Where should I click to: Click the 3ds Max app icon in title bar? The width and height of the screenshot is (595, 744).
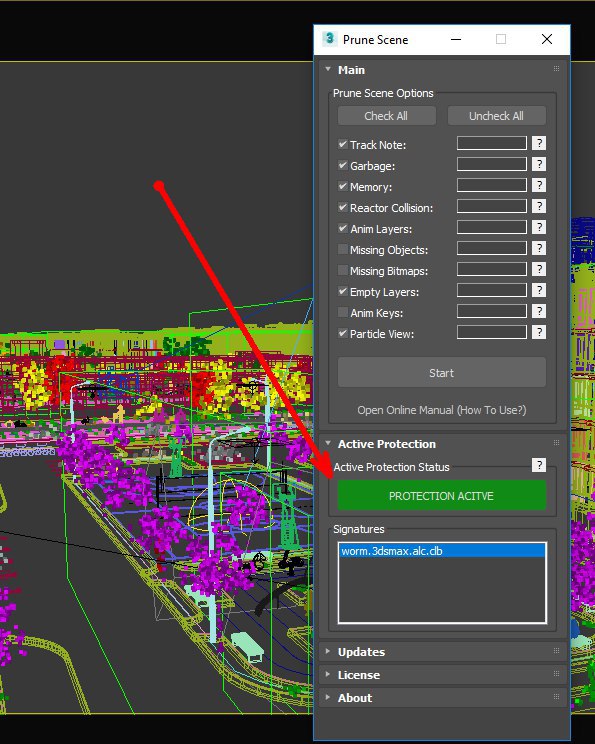click(329, 39)
